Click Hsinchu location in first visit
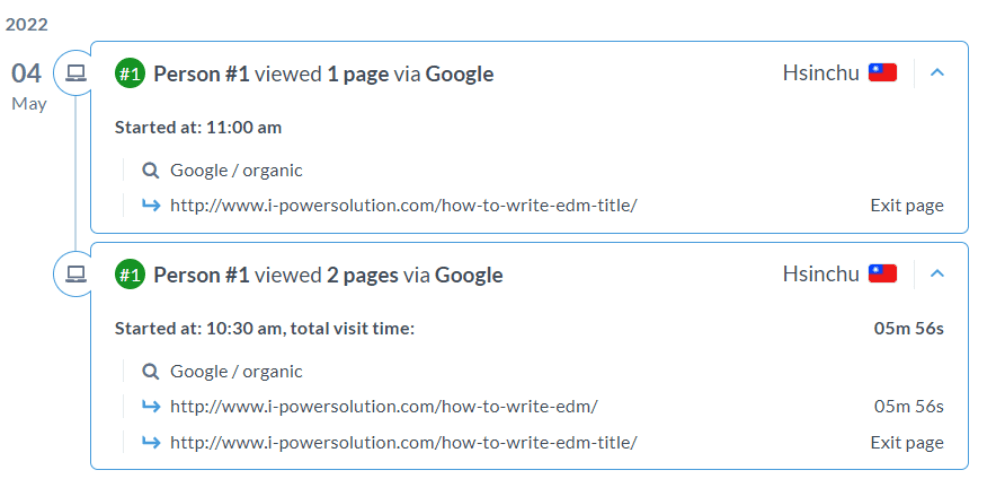Screen dimensions: 1007x485 821,73
